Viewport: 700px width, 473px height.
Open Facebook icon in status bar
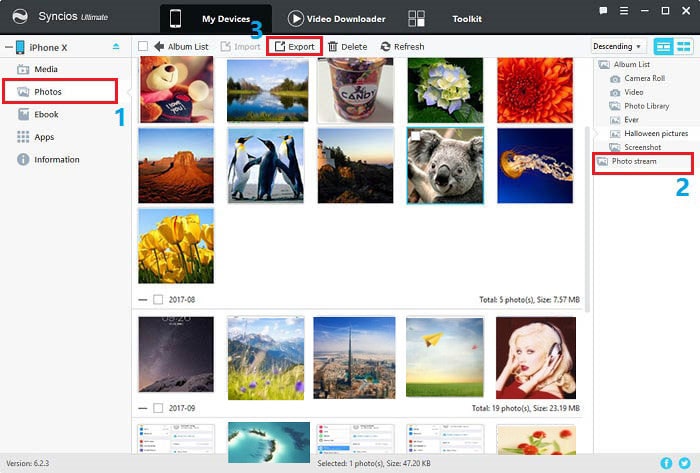tap(666, 463)
